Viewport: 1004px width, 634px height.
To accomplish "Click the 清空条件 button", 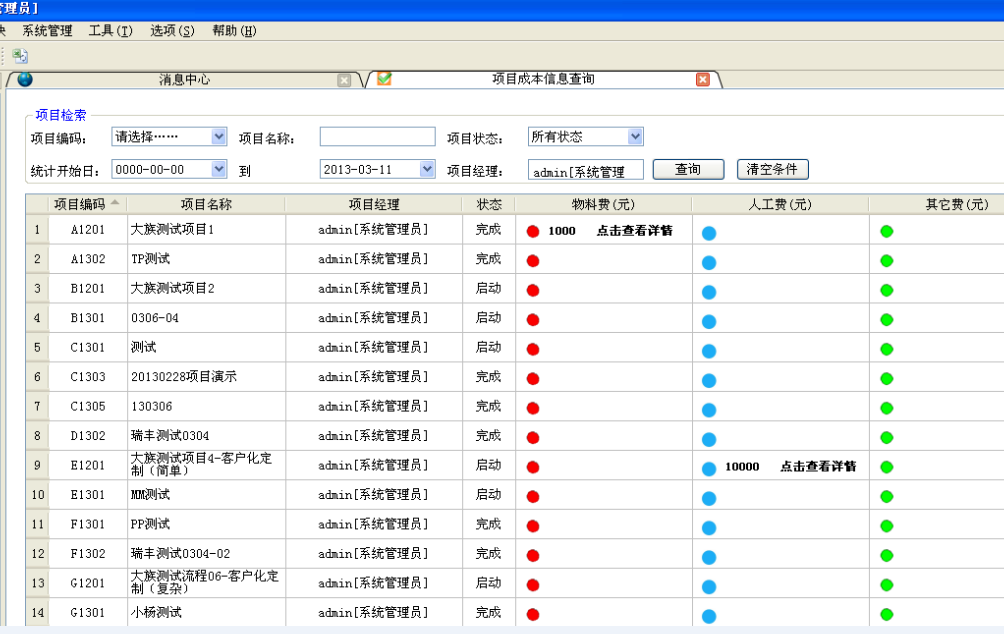I will pos(772,170).
